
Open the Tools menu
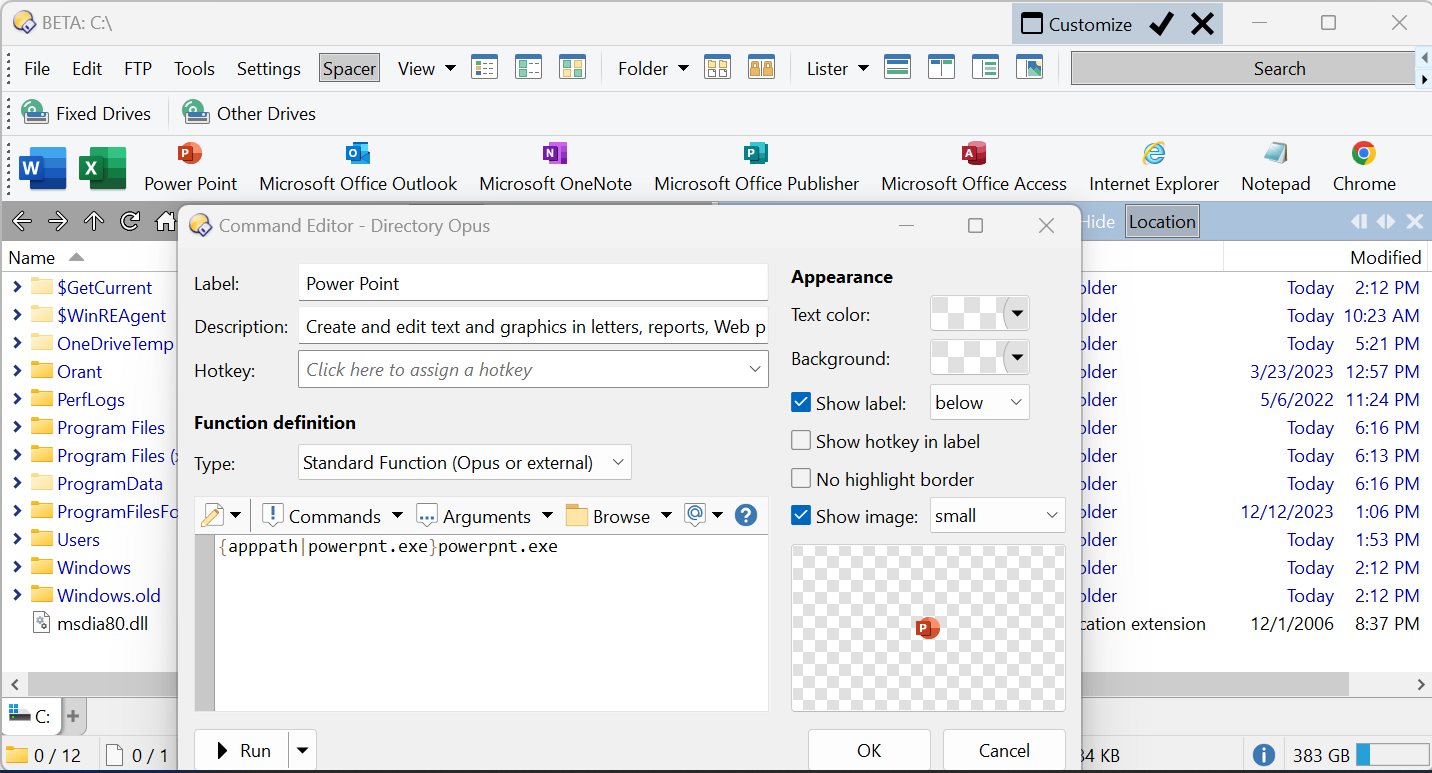point(194,68)
